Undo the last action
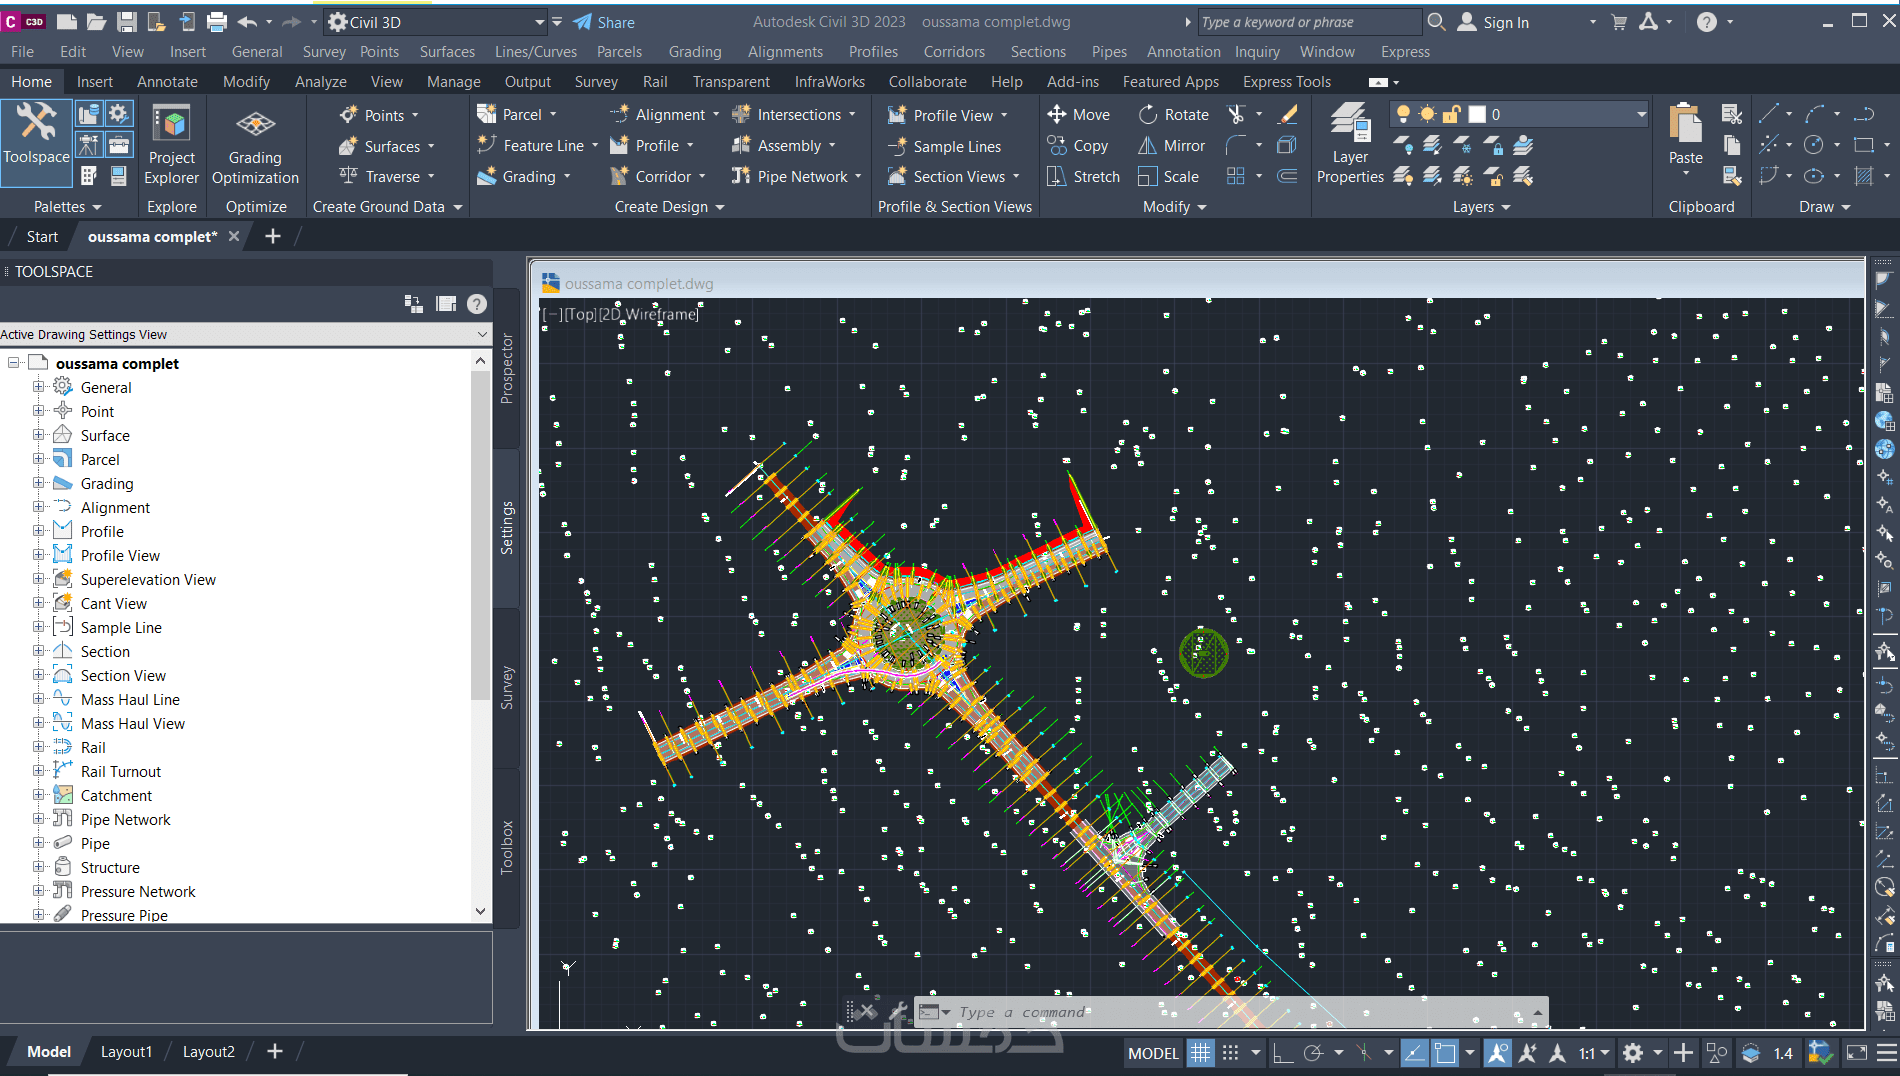 tap(247, 22)
